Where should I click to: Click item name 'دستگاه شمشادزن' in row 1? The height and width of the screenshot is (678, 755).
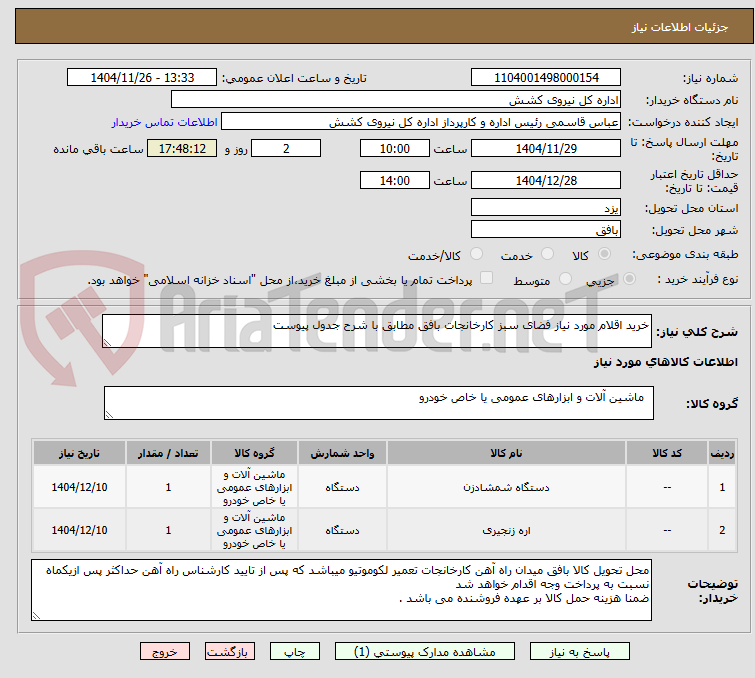(x=506, y=487)
